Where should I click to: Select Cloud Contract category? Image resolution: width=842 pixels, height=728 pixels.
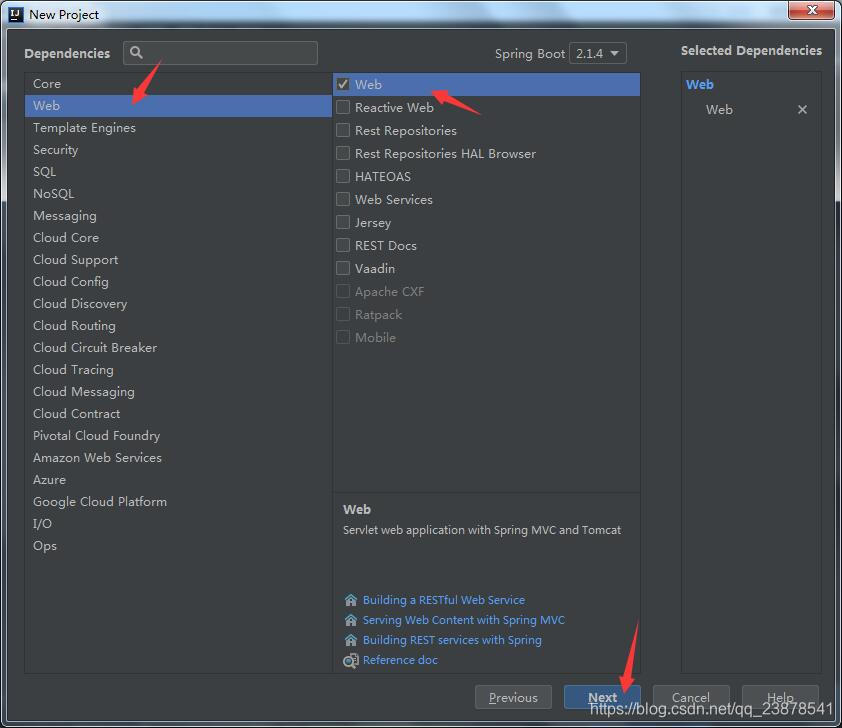(x=178, y=414)
